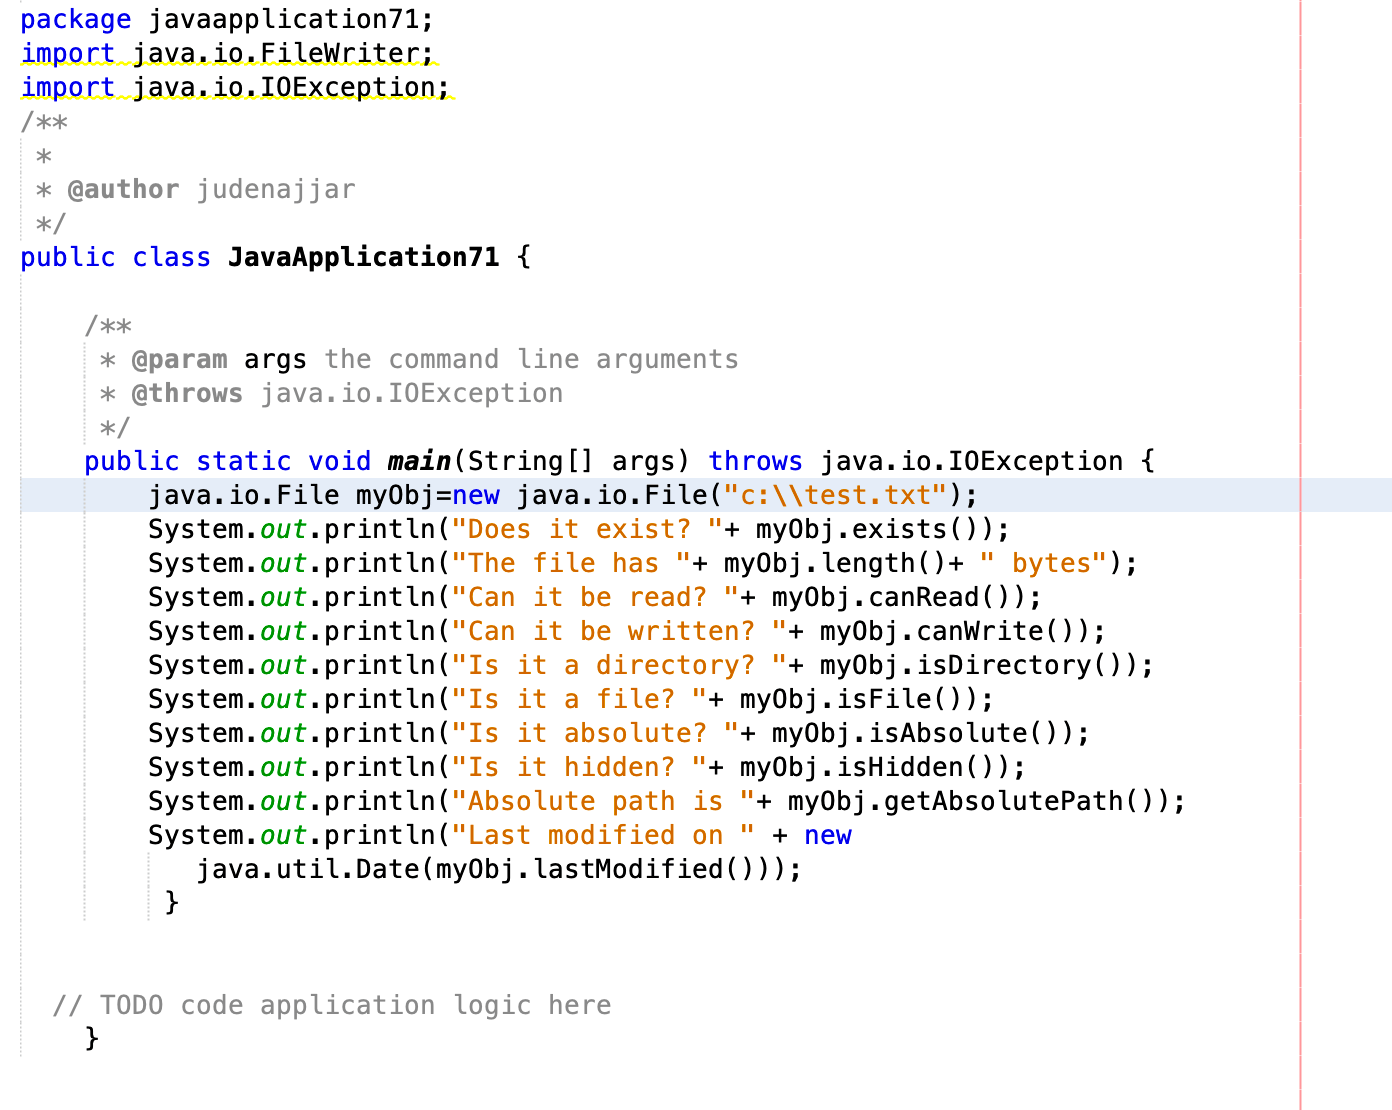Click the 'JavaApplication71' class name
The image size is (1392, 1110).
pos(363,258)
